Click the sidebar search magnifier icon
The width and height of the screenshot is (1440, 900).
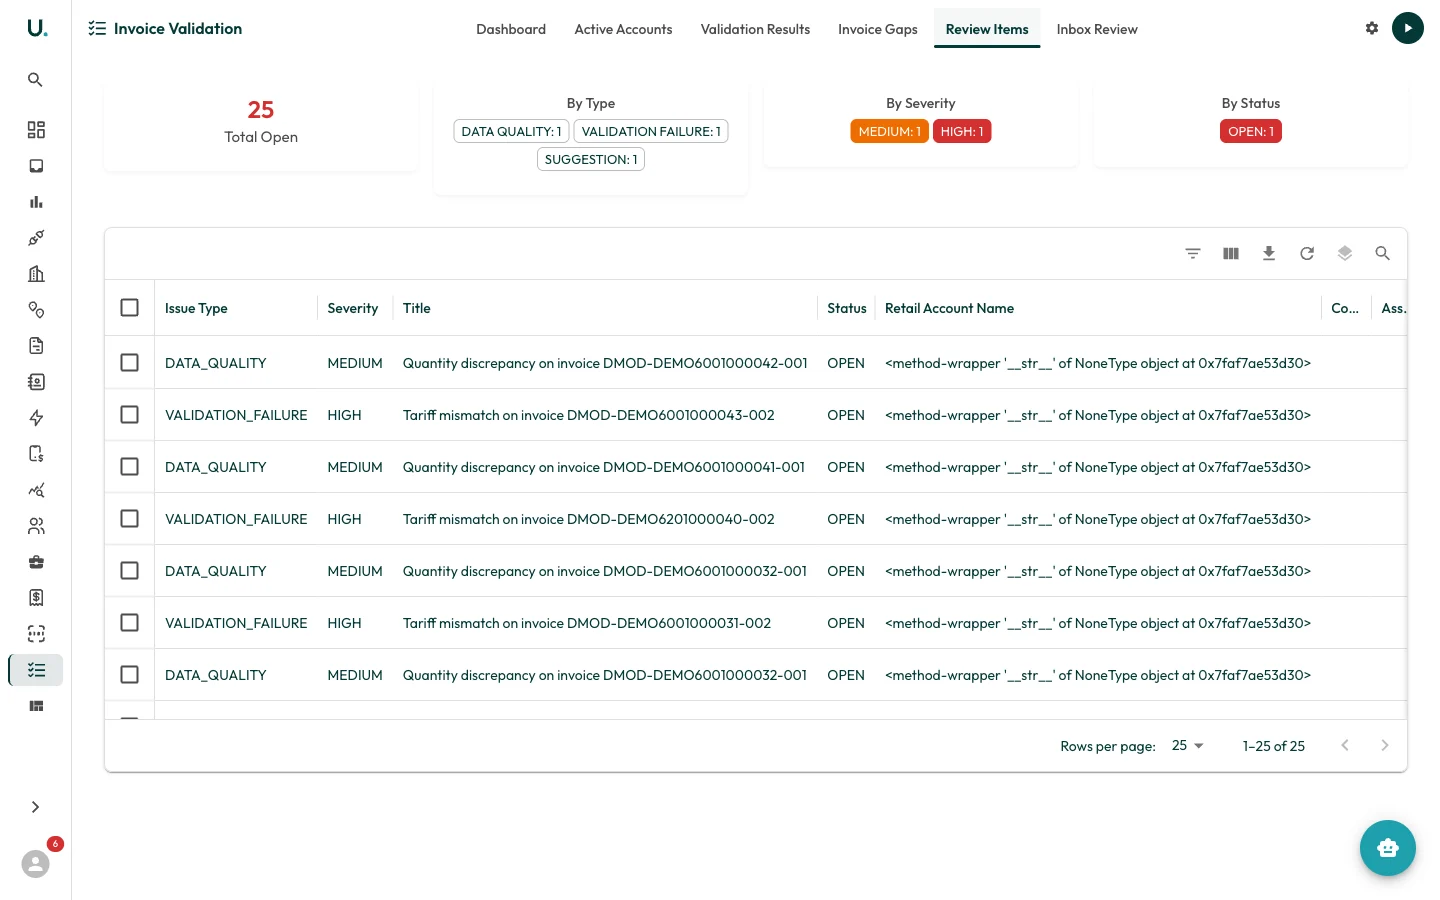coord(35,80)
